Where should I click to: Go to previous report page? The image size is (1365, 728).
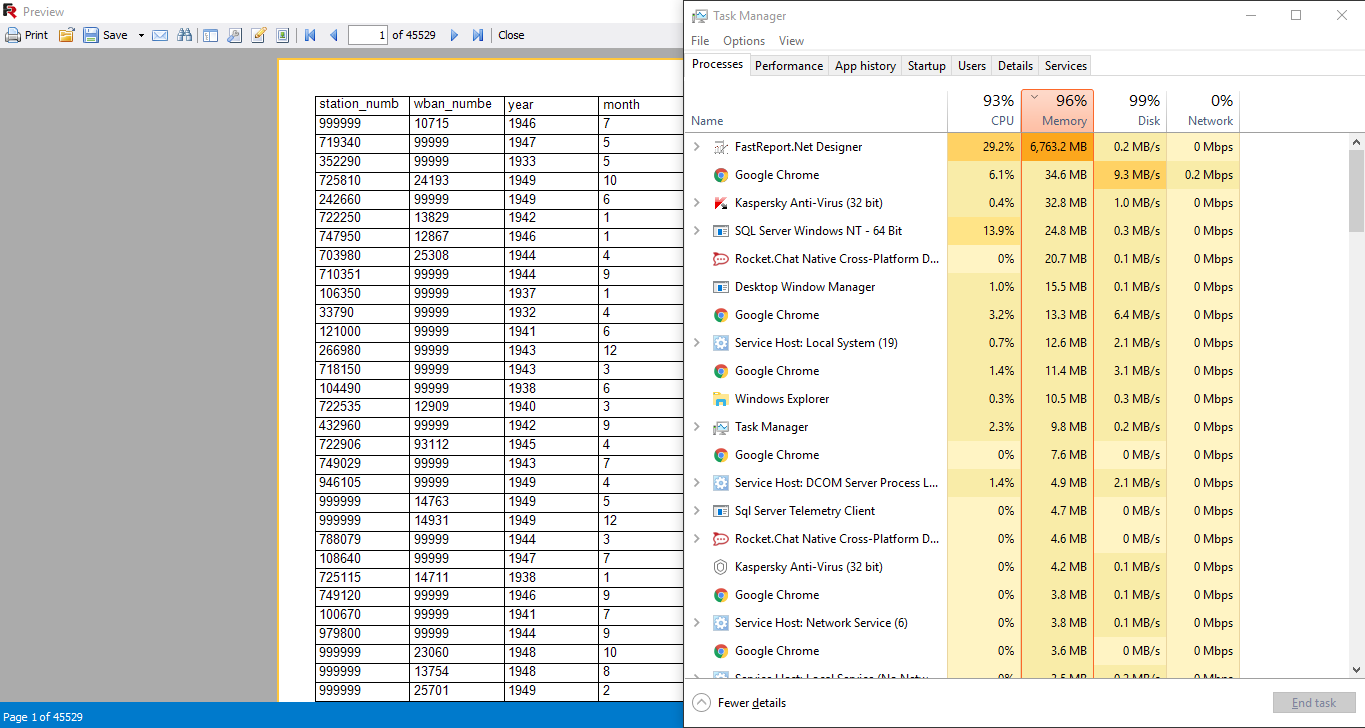(x=334, y=35)
